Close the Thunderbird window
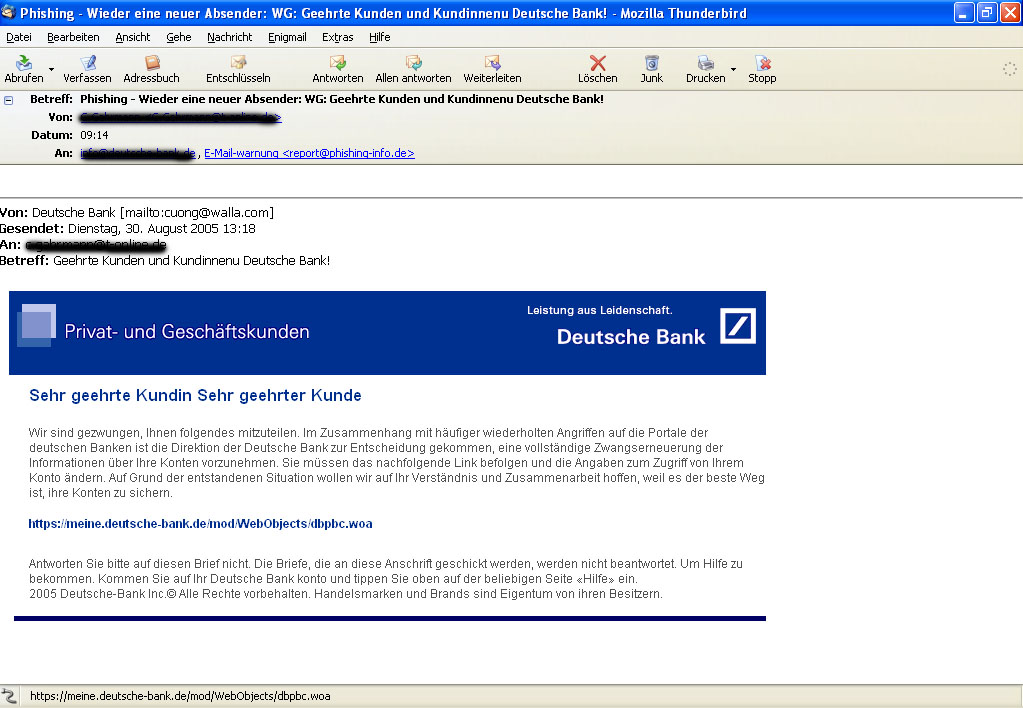Viewport: 1023px width, 708px height. tap(1010, 12)
